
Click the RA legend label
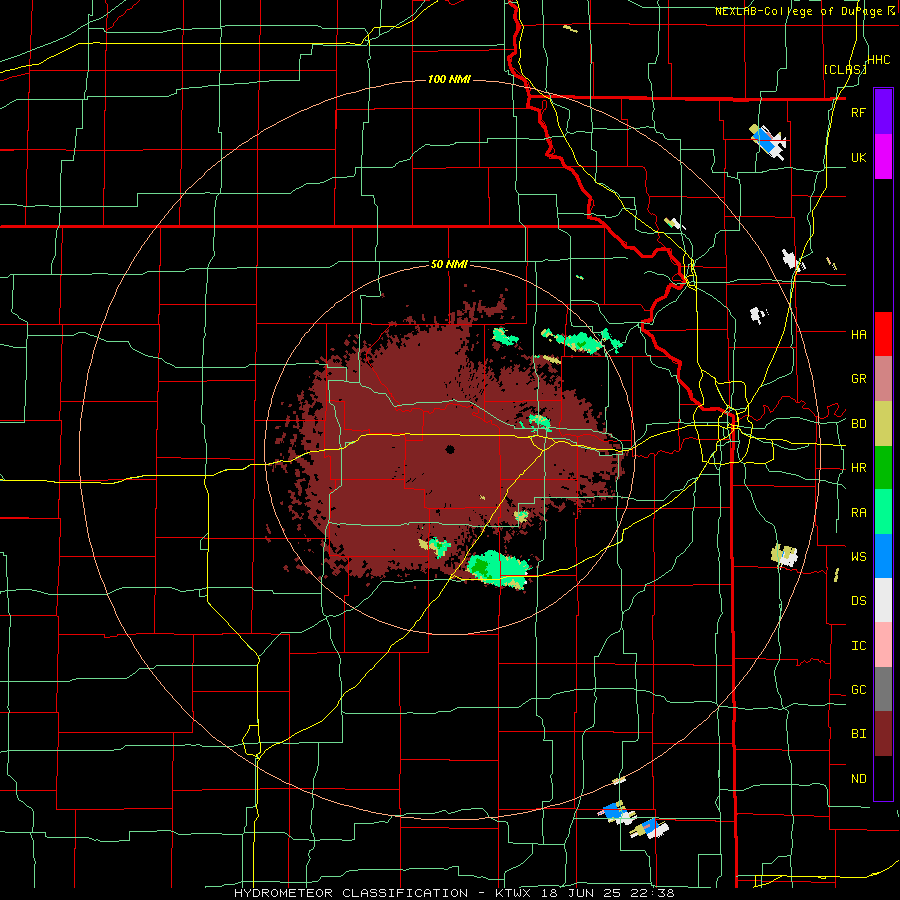(x=858, y=512)
